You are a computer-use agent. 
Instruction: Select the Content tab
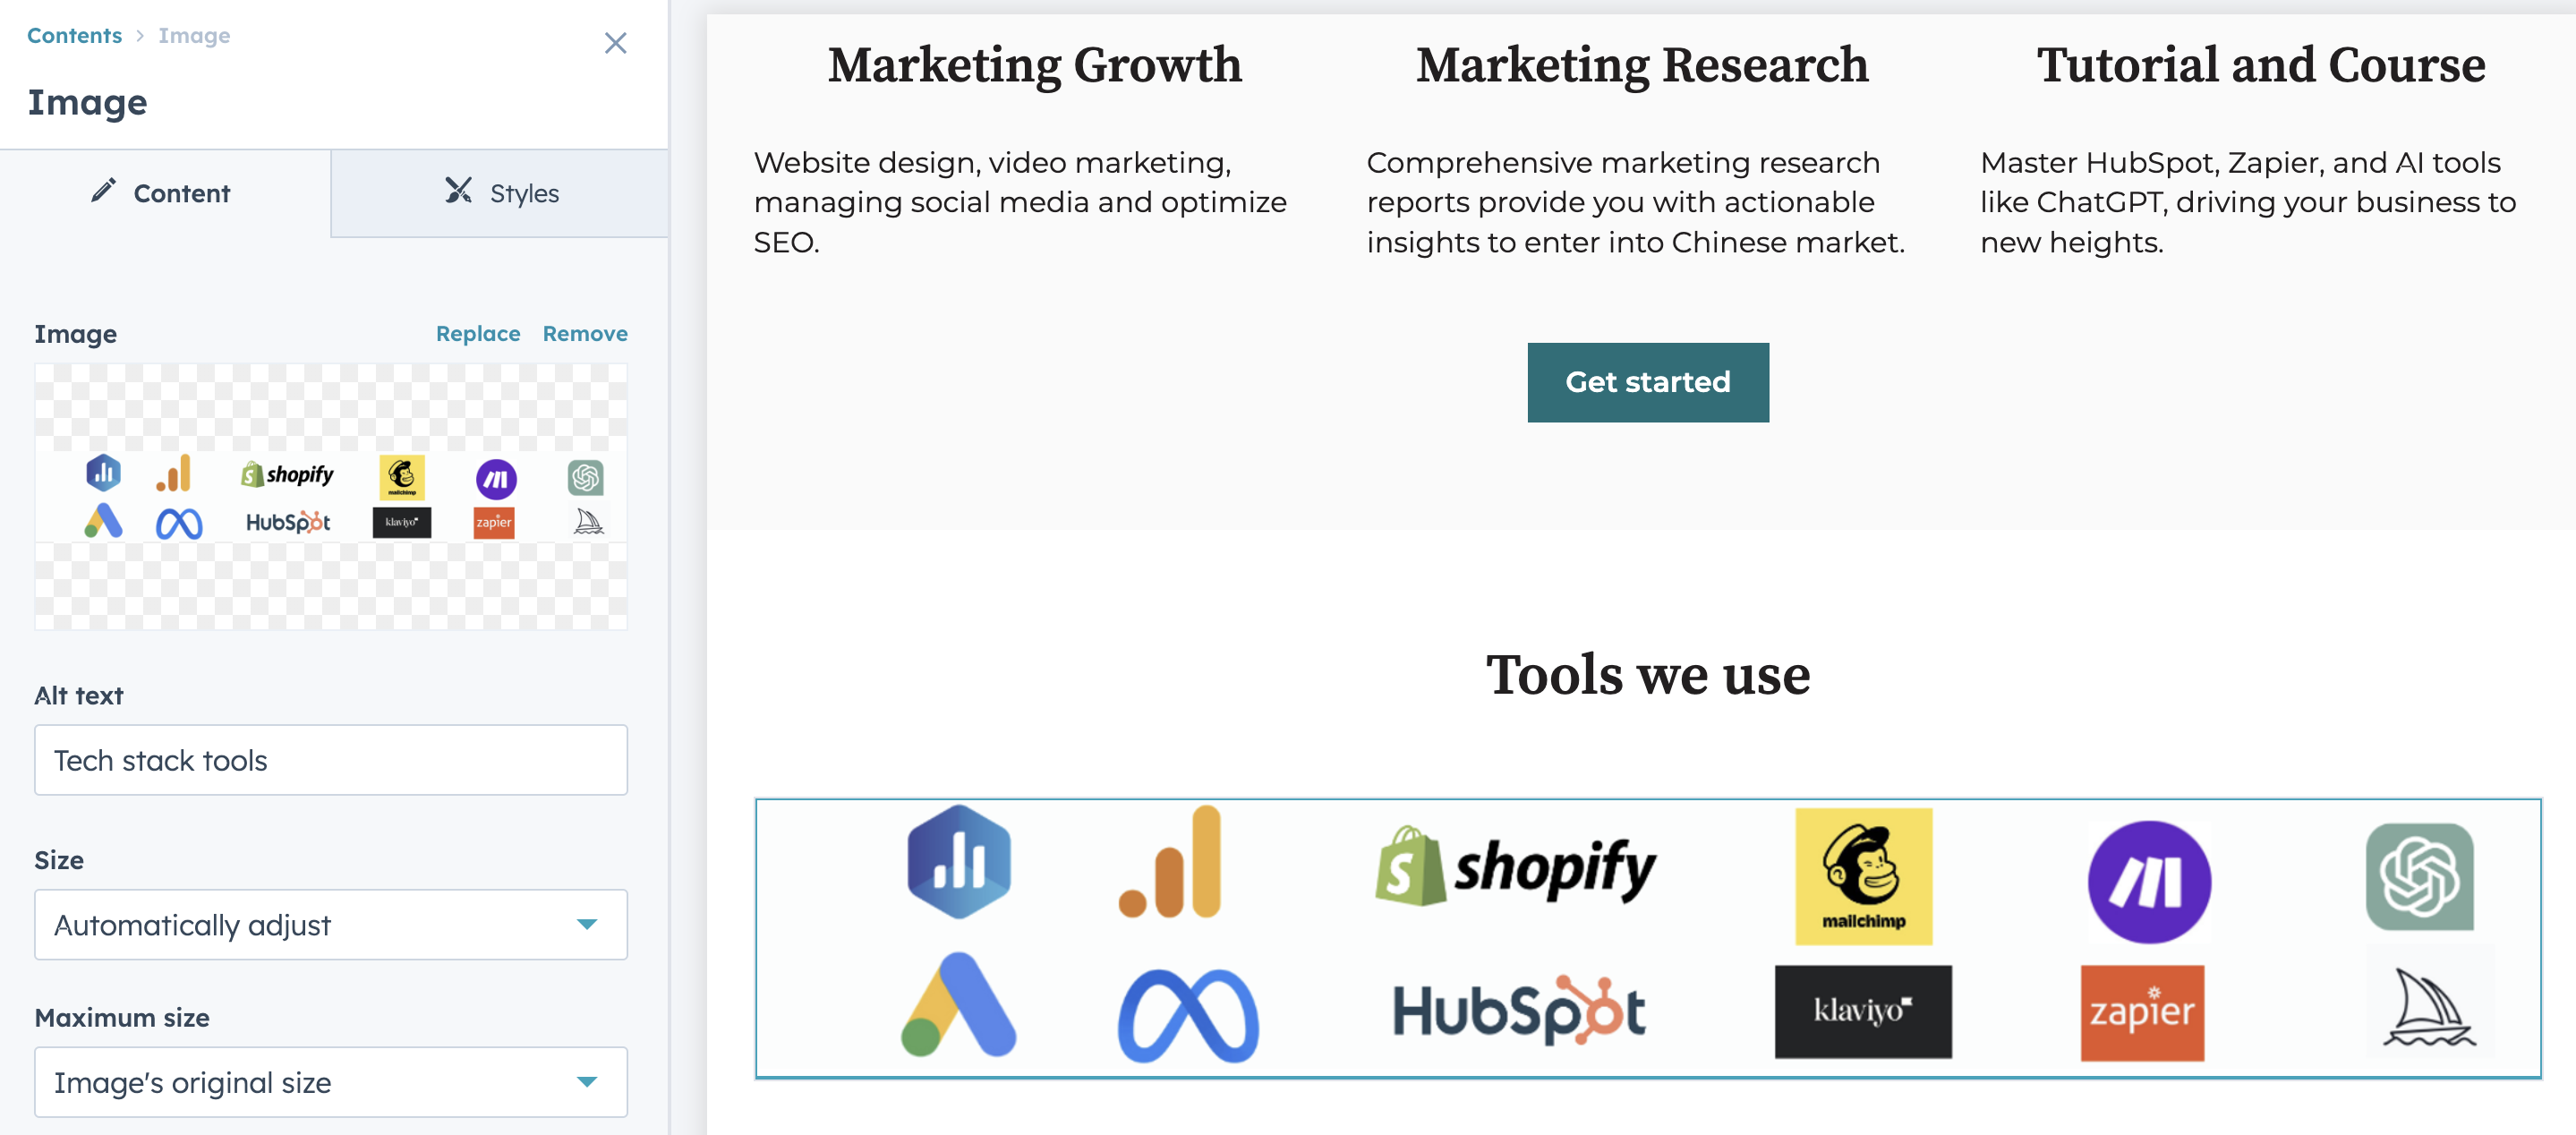pos(165,193)
